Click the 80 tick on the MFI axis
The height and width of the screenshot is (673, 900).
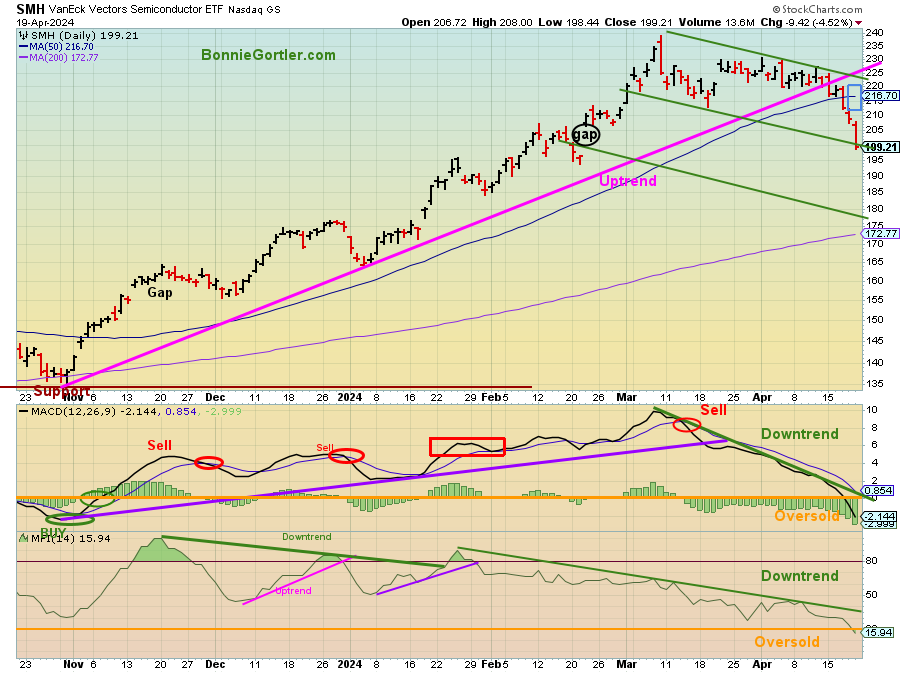(871, 561)
